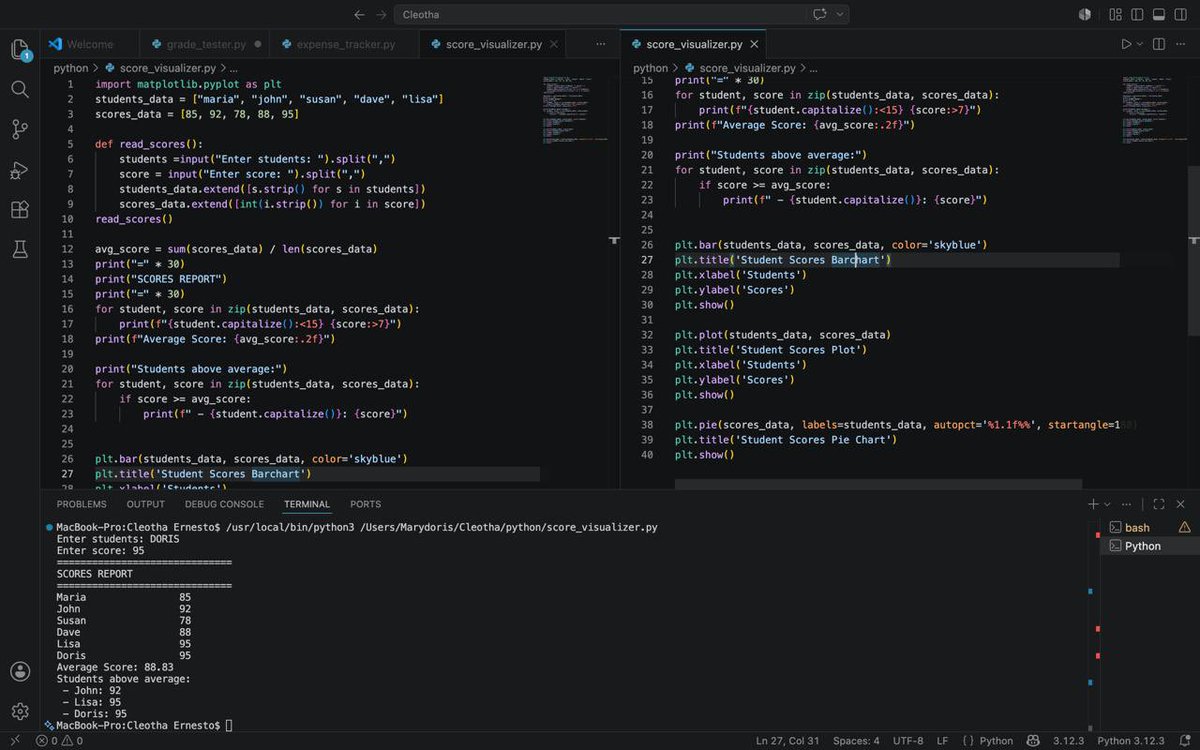
Task: Open the PORTS panel tab
Action: coord(365,504)
